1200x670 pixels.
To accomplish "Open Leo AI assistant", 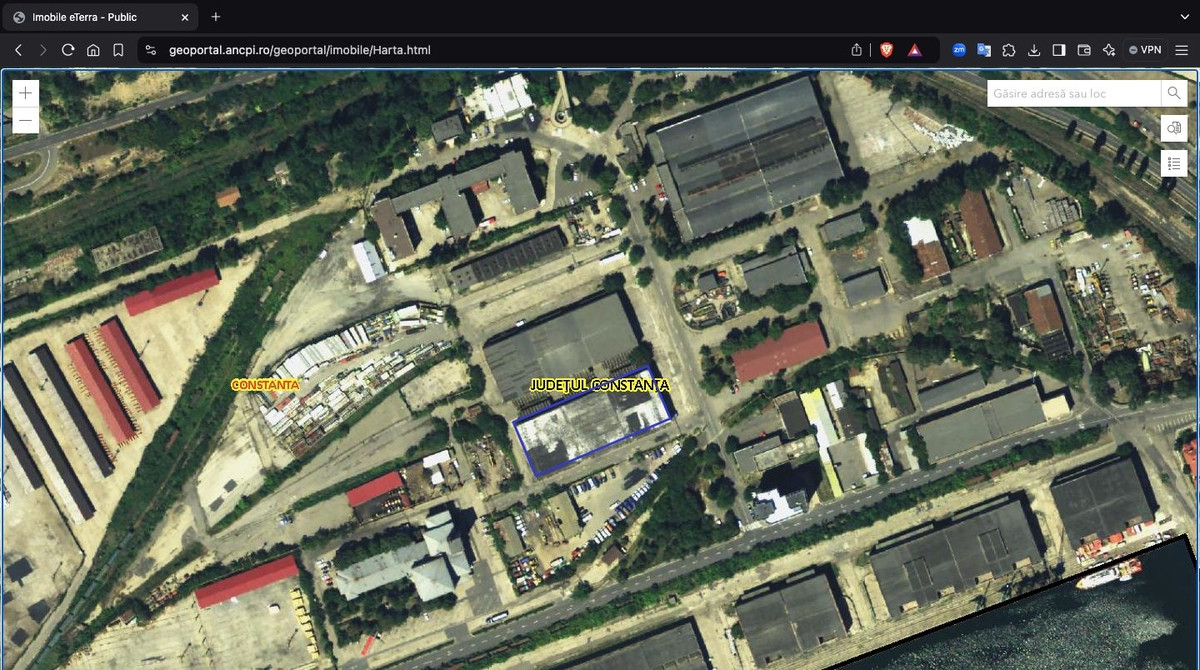I will [1108, 49].
